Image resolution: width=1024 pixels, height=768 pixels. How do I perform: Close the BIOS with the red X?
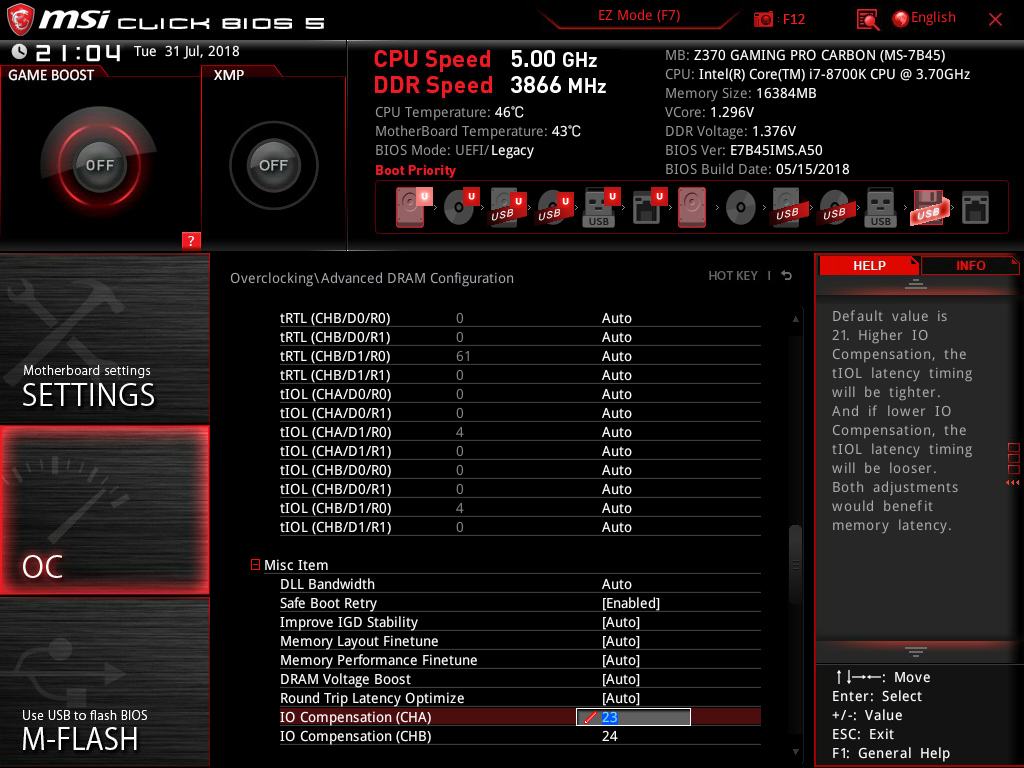tap(995, 20)
